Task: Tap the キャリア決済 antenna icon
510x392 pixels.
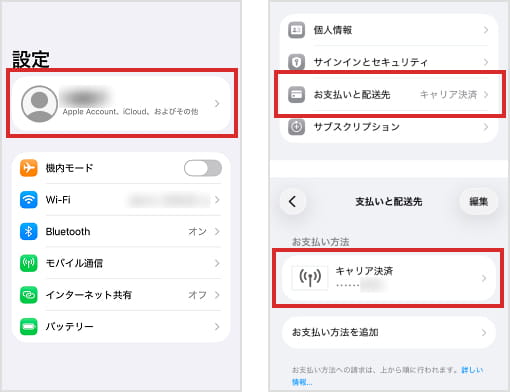Action: point(310,277)
